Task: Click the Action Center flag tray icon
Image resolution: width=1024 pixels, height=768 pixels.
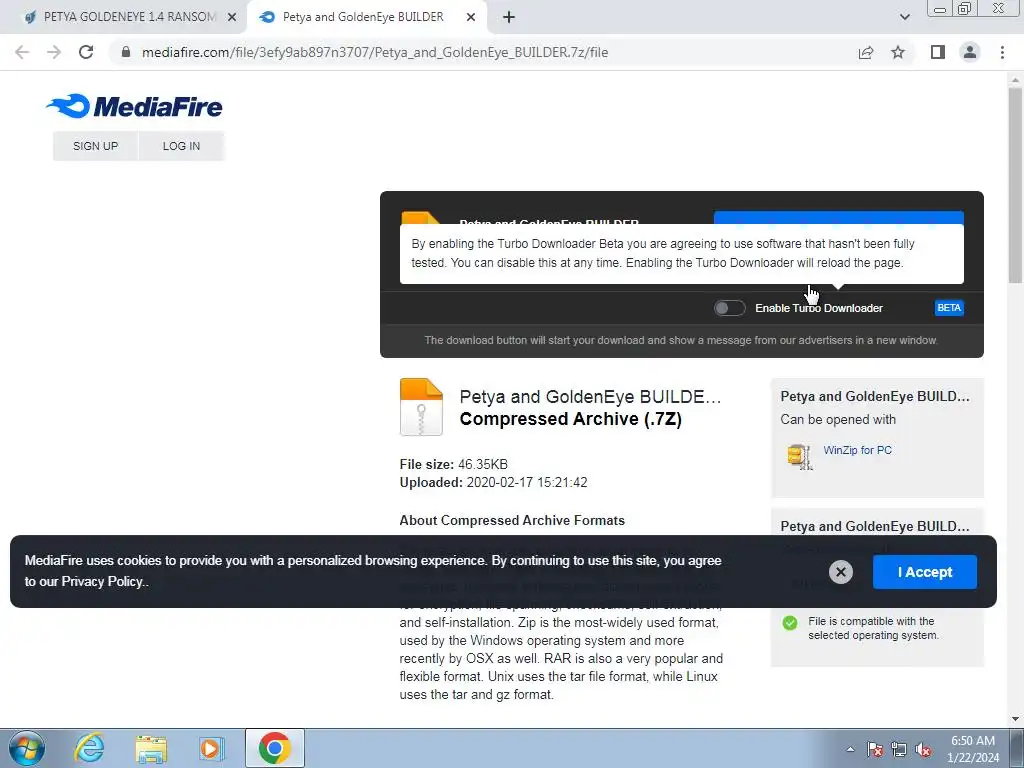Action: tap(875, 750)
